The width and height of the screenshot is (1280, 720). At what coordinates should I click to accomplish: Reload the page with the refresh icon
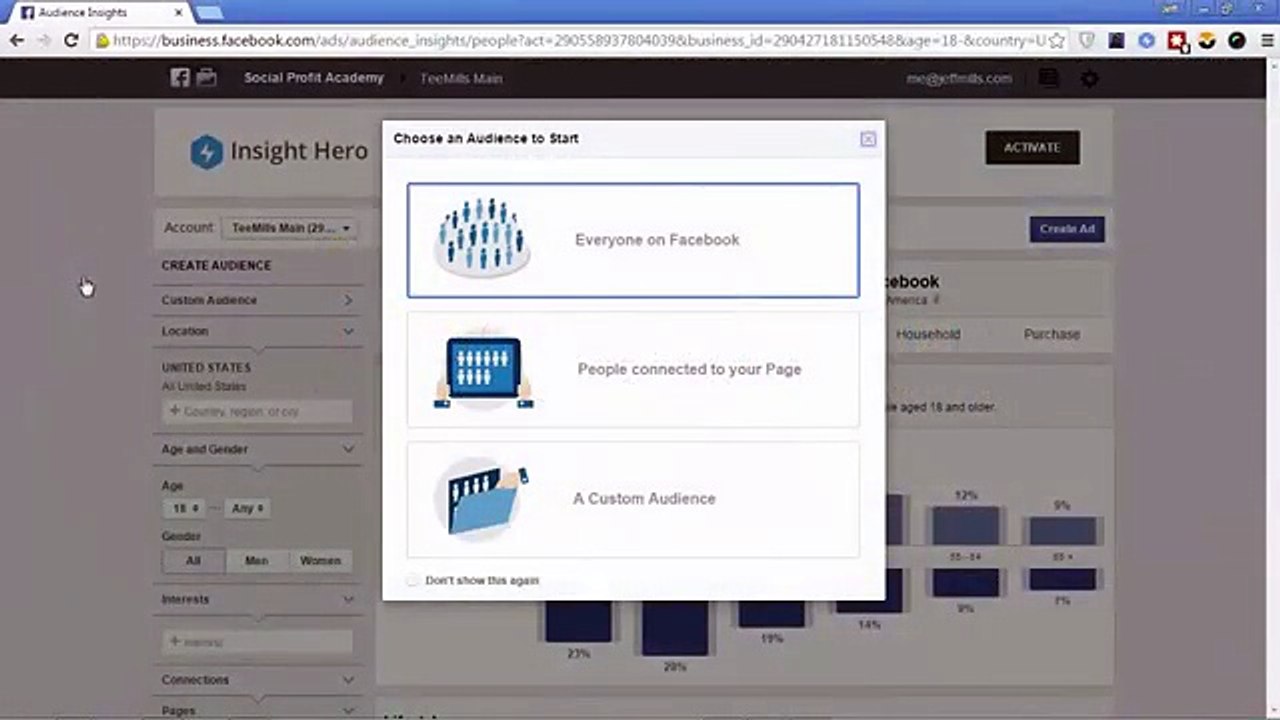click(71, 41)
